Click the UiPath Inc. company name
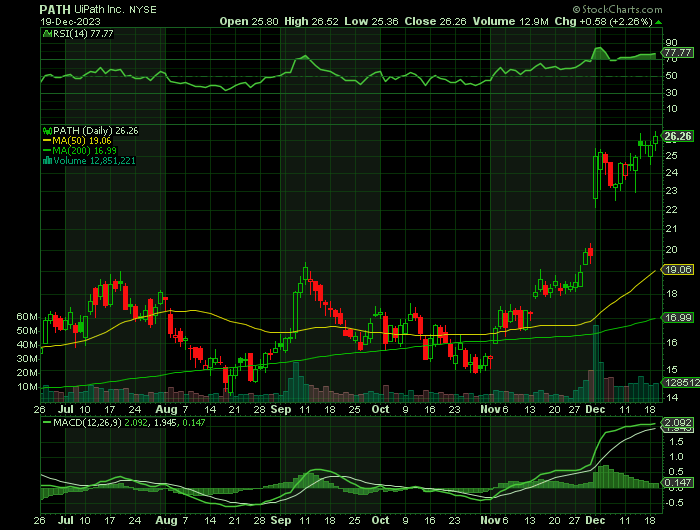 (x=99, y=9)
